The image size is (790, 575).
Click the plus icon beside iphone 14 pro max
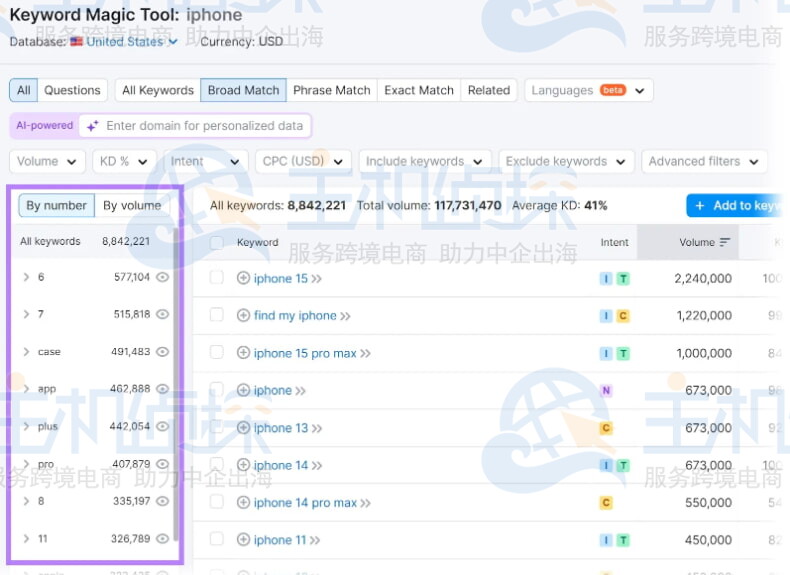click(x=243, y=503)
